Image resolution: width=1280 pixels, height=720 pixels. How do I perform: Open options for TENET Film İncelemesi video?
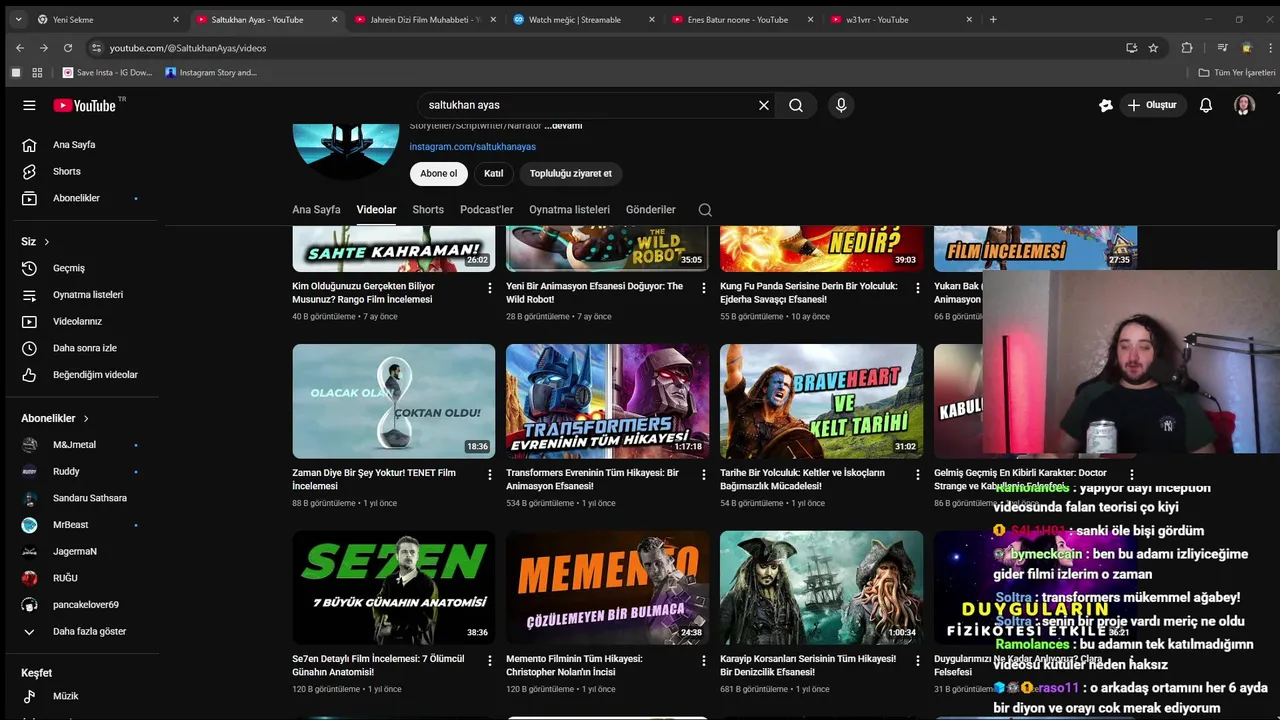(490, 475)
